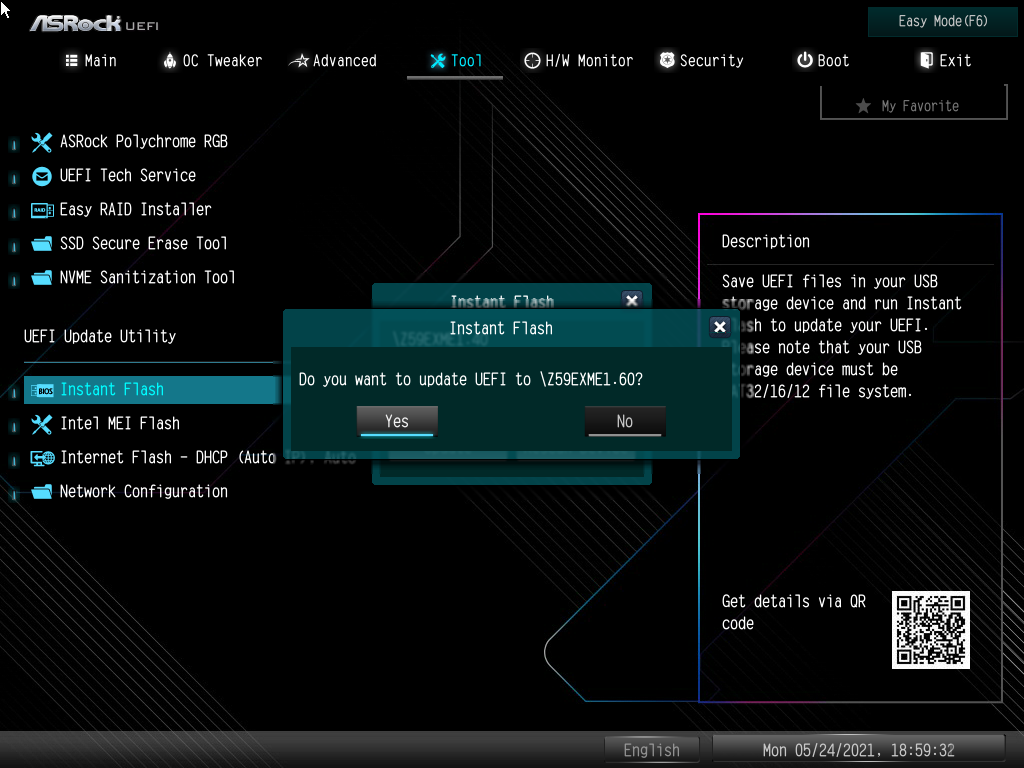Screen dimensions: 1024x768
Task: Click the UEFI Update Utility heading
Action: [x=100, y=336]
